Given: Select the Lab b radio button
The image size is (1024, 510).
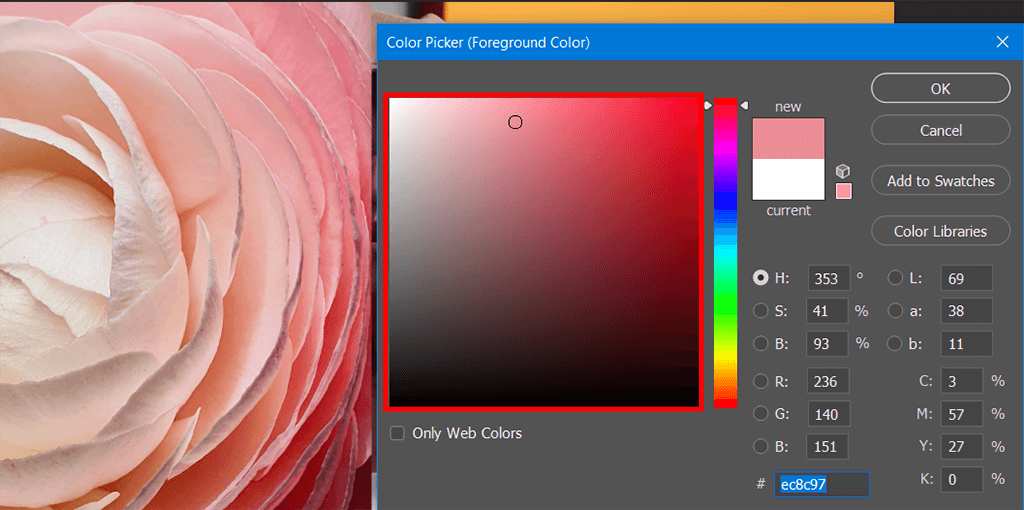Looking at the screenshot, I should point(895,343).
